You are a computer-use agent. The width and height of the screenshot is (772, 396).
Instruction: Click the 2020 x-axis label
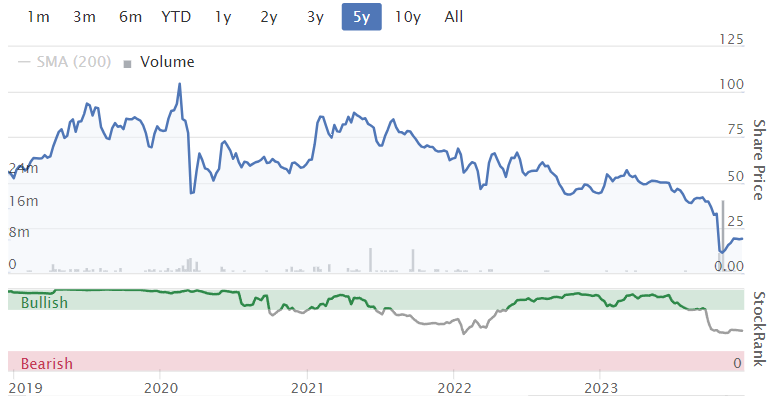tap(161, 388)
